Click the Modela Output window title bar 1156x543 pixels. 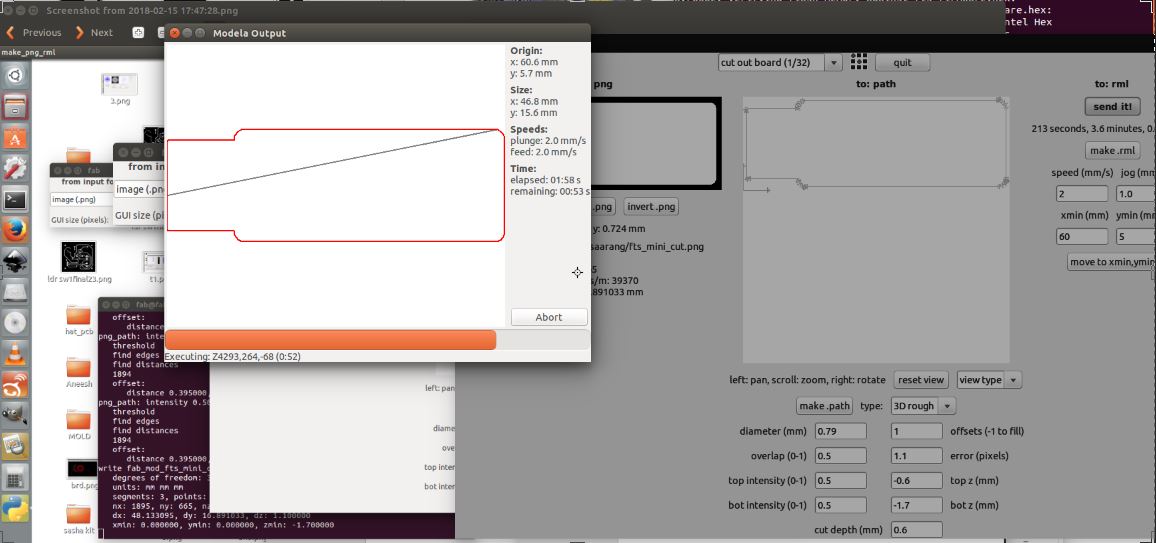tap(377, 33)
